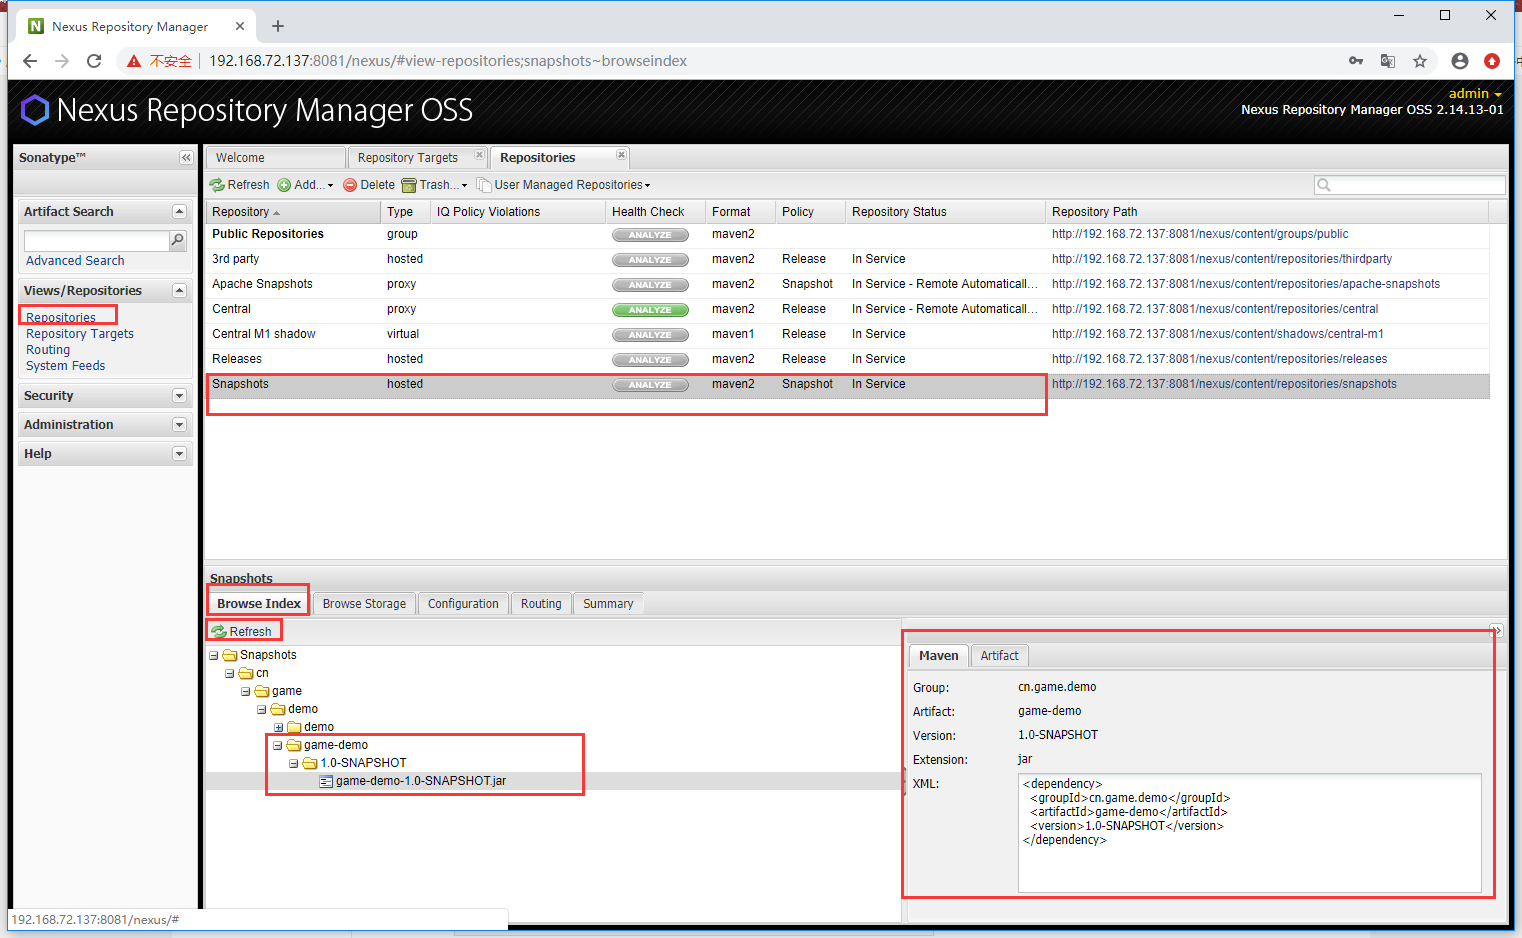Close the Nexus Repository Manager browser tab
The height and width of the screenshot is (938, 1522).
click(x=240, y=26)
